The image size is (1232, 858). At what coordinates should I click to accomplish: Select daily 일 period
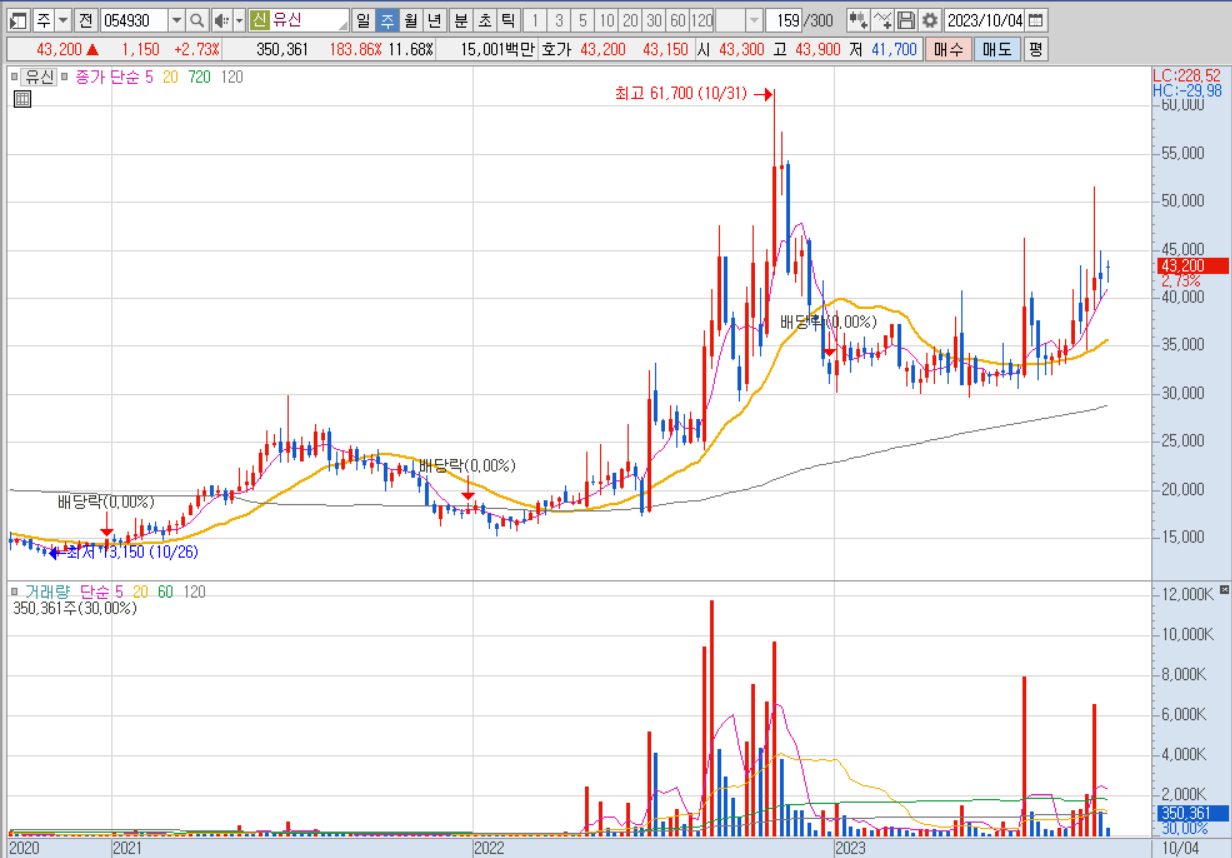(x=362, y=20)
